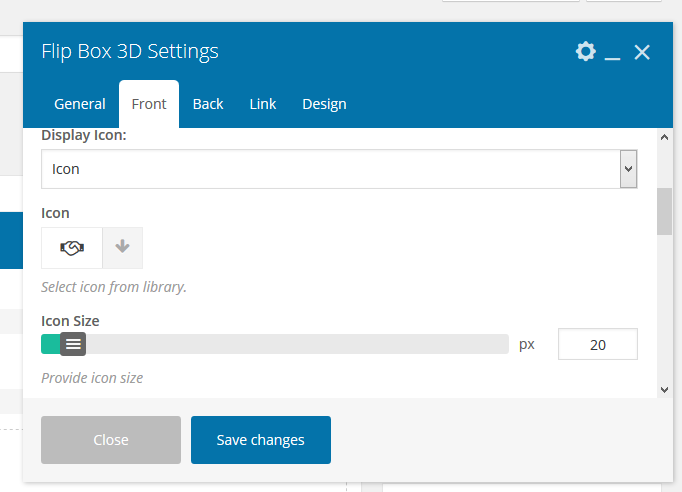The image size is (682, 492).
Task: Focus the icon size value field
Action: point(598,344)
